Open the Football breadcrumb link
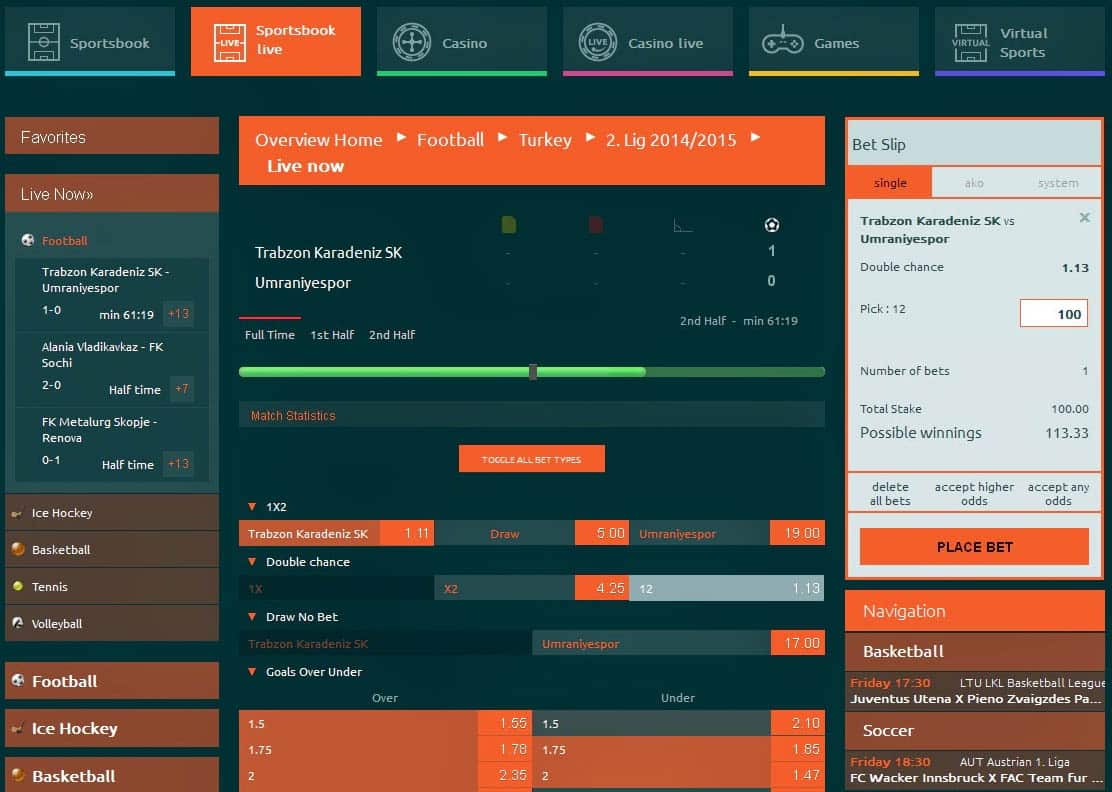 coord(450,140)
